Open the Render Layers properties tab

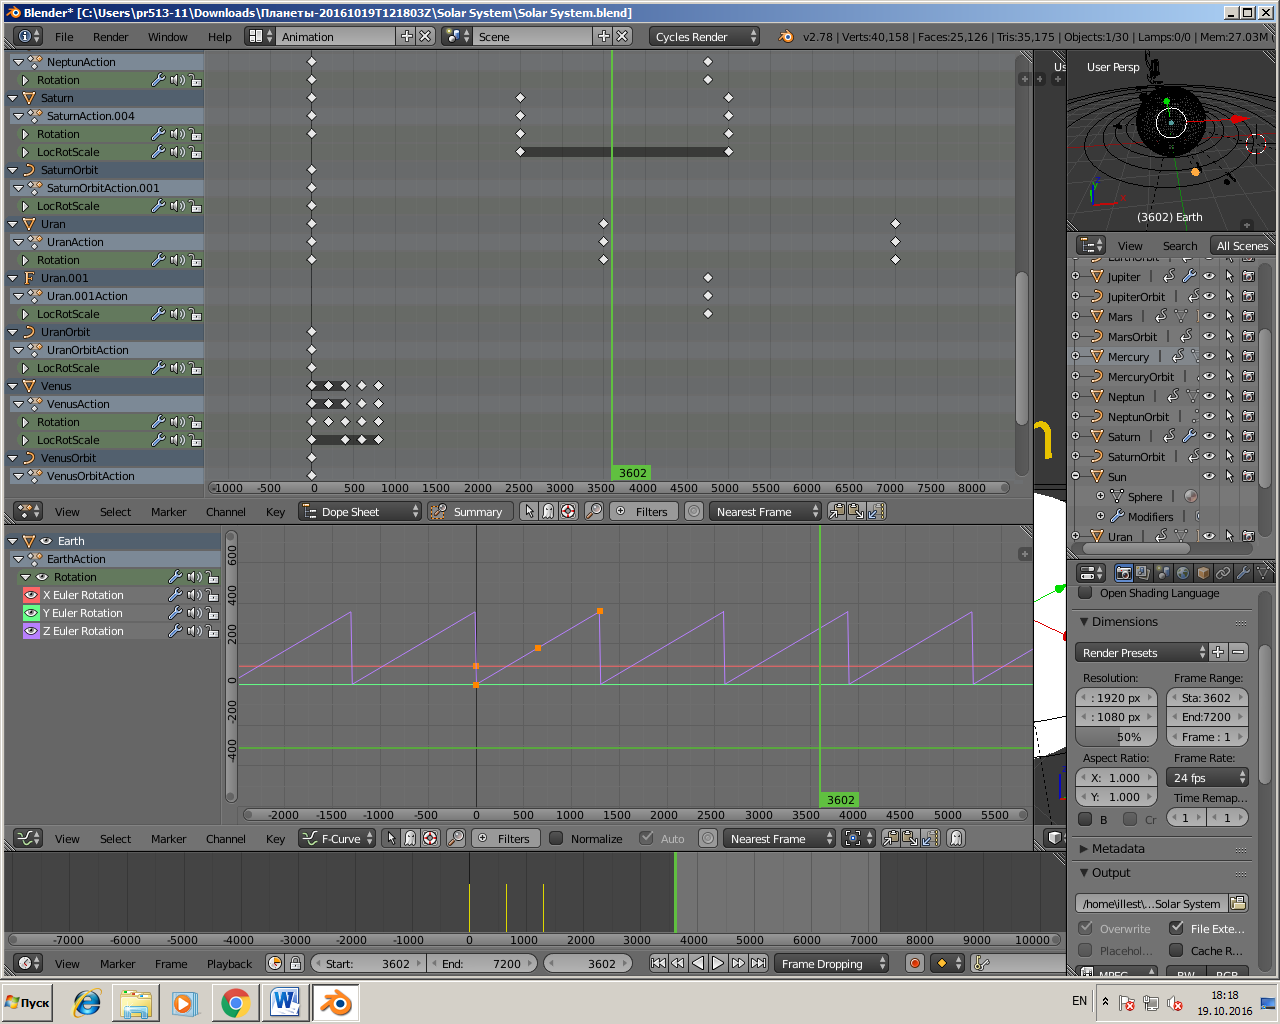click(x=1144, y=573)
